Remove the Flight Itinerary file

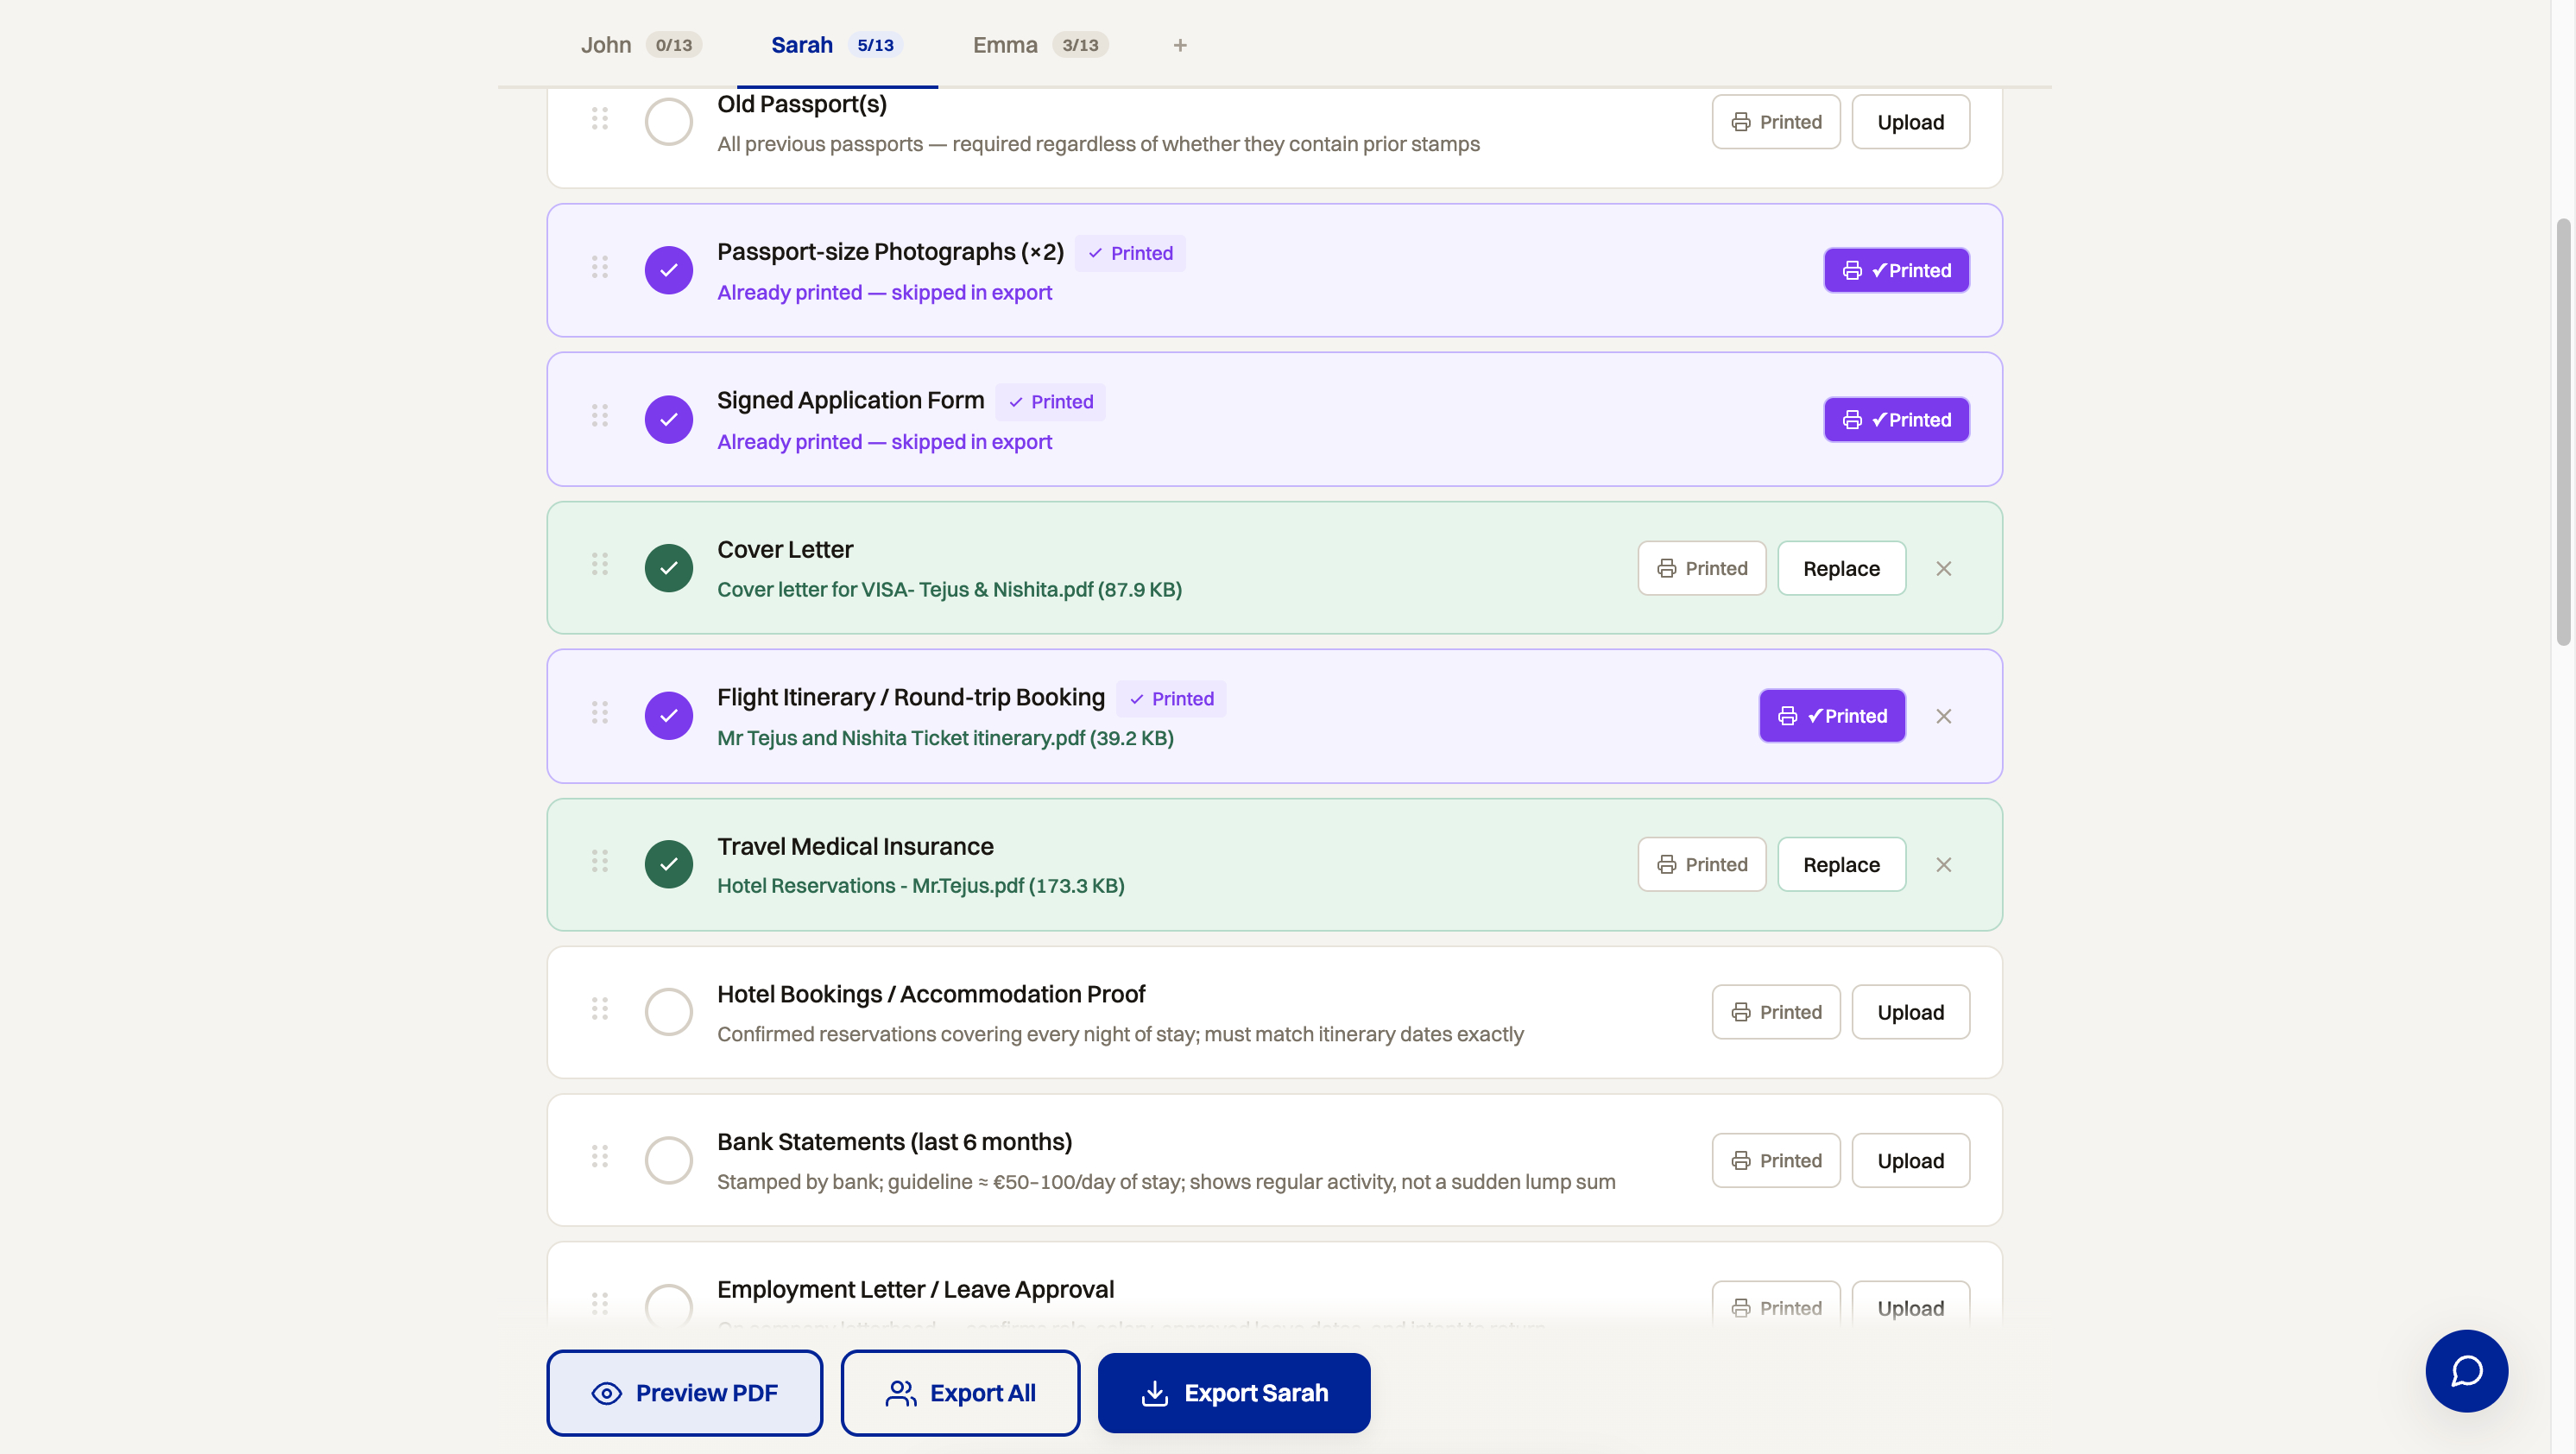[x=1943, y=716]
